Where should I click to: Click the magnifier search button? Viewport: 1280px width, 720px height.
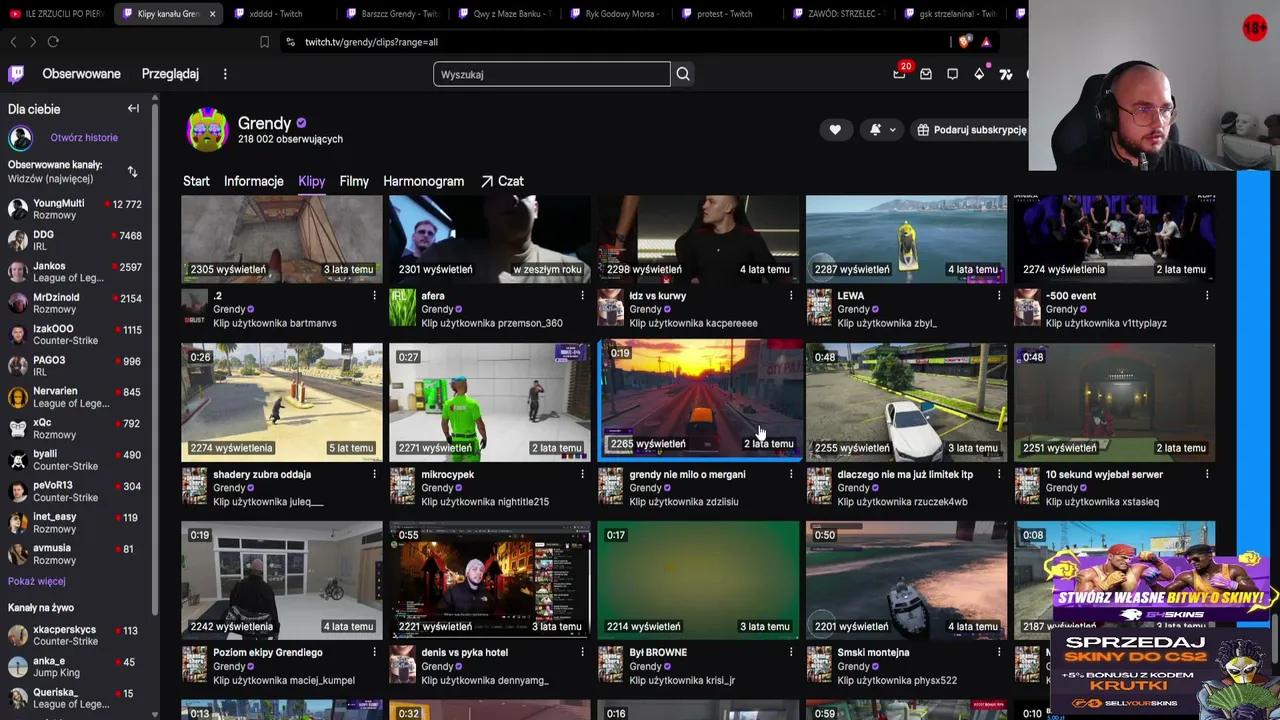pos(683,74)
